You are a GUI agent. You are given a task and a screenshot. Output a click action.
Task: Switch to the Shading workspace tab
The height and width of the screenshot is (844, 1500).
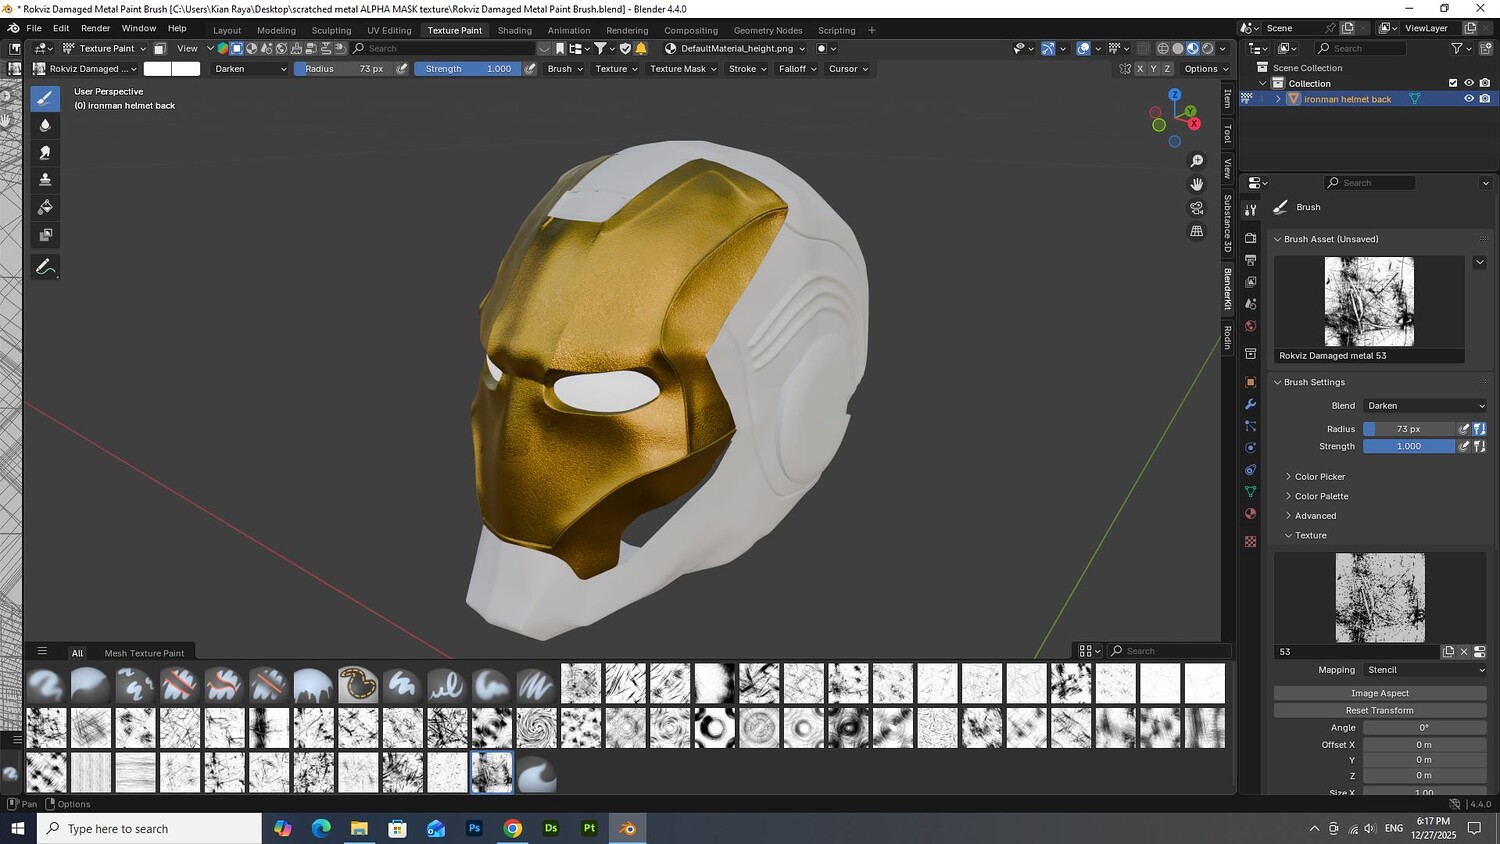point(515,30)
